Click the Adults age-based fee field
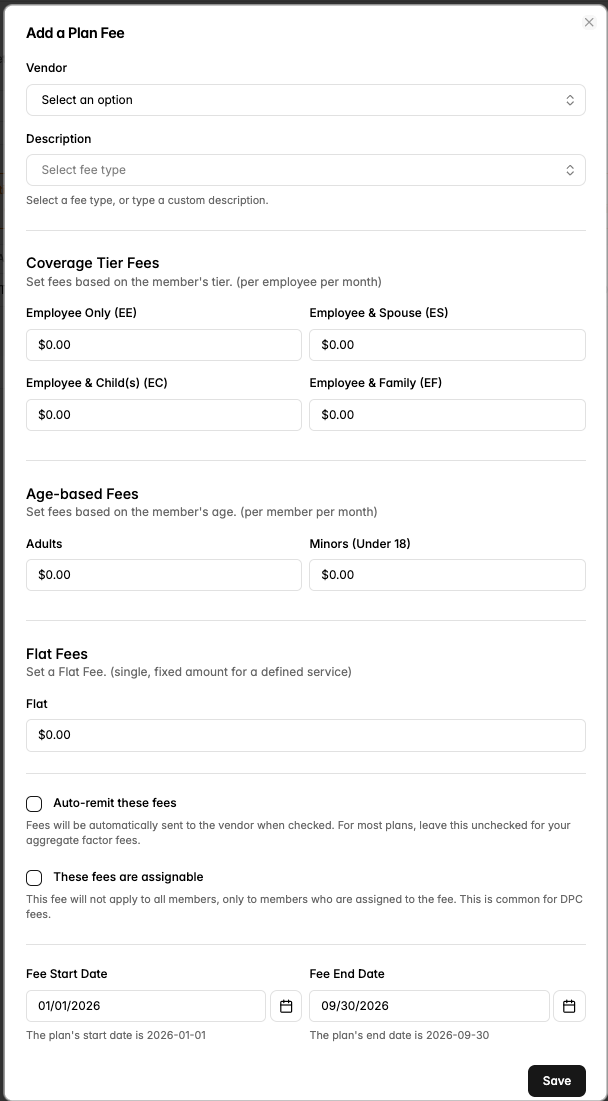Viewport: 608px width, 1101px height. click(x=164, y=575)
